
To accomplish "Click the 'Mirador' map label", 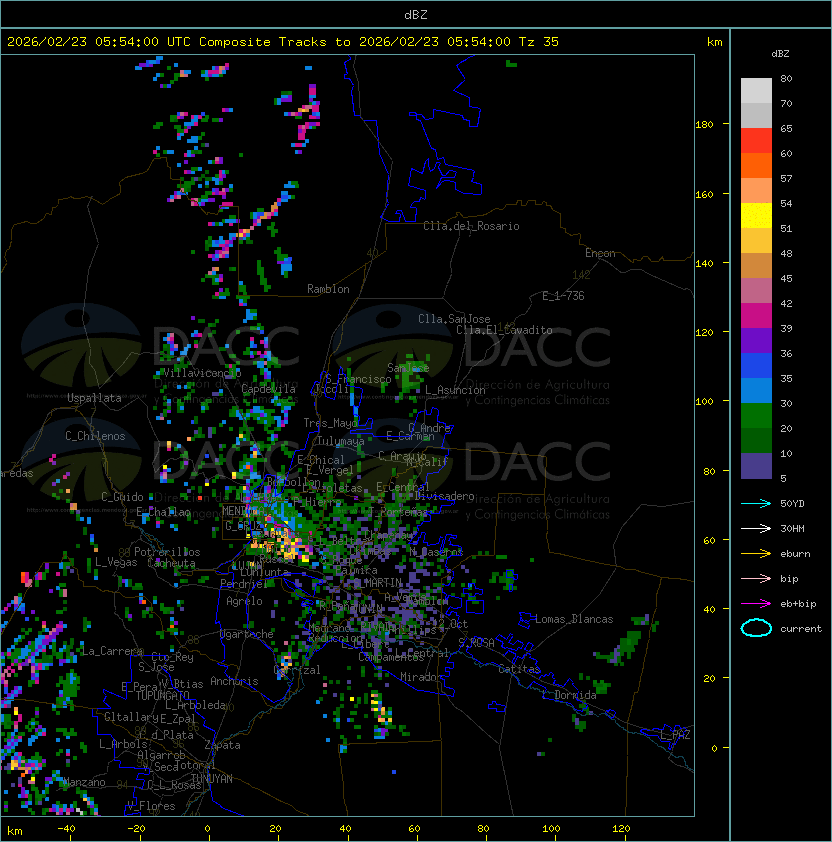I will point(422,677).
